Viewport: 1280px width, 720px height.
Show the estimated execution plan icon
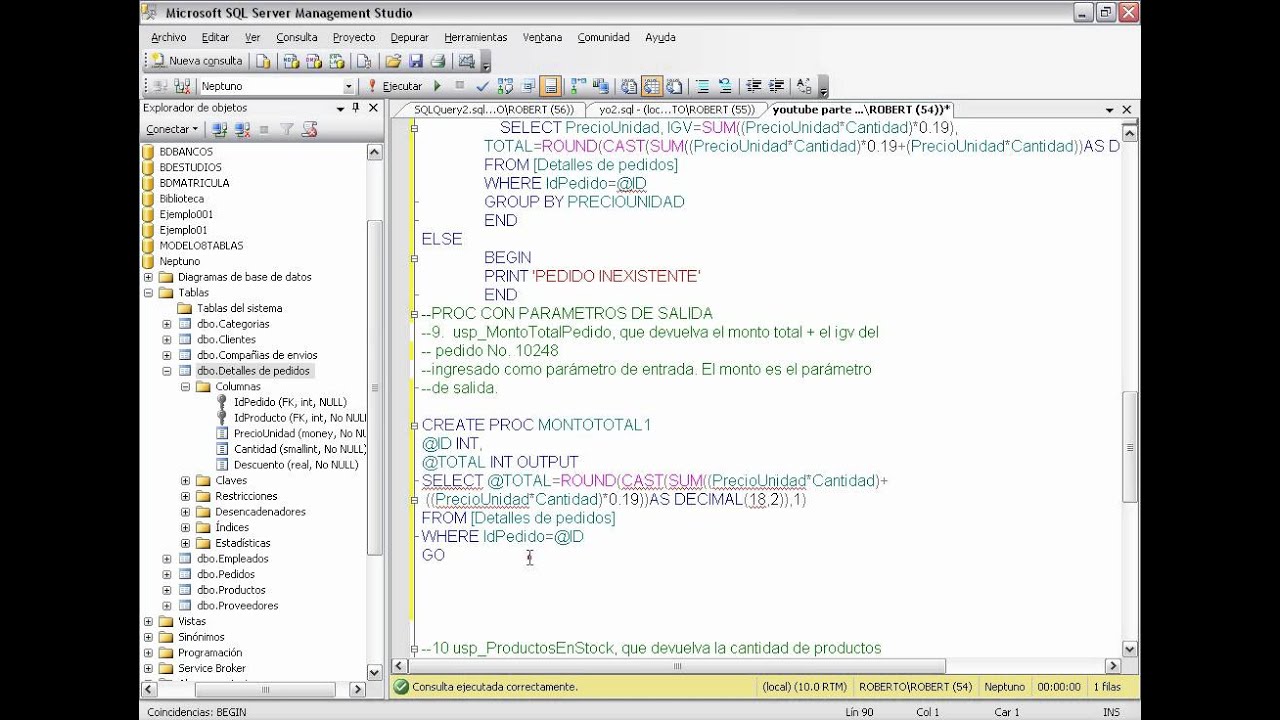[505, 87]
